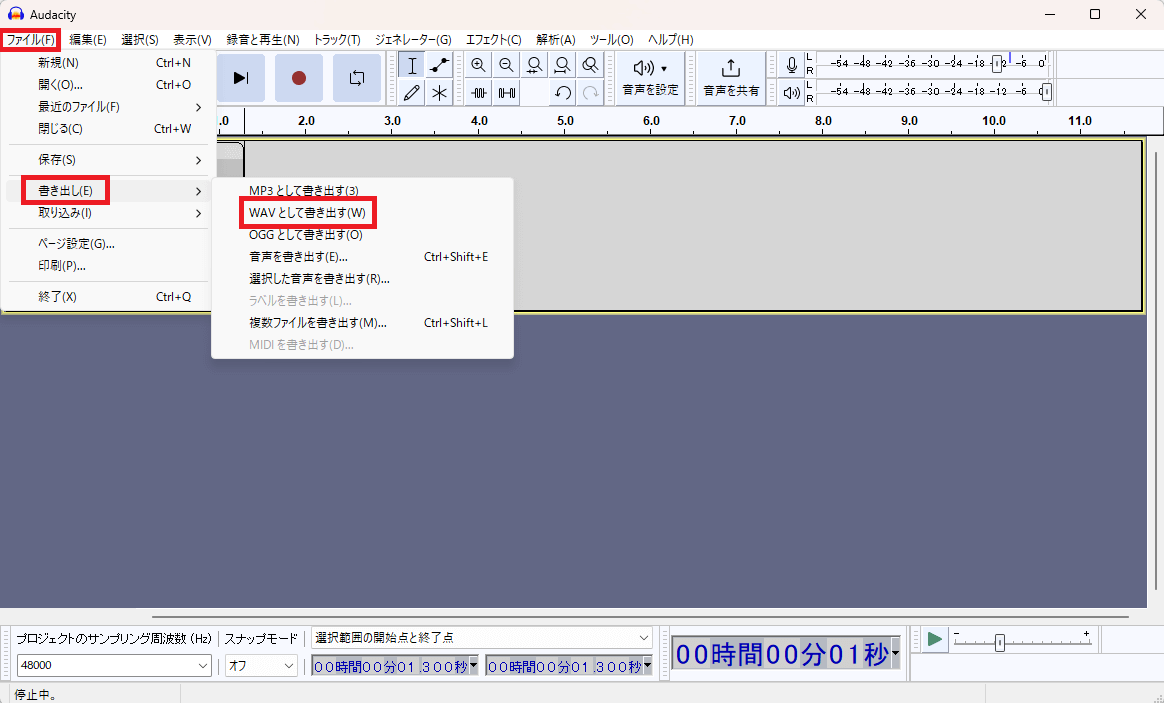This screenshot has height=703, width=1164.
Task: Toggle the Loop playback button
Action: point(357,78)
